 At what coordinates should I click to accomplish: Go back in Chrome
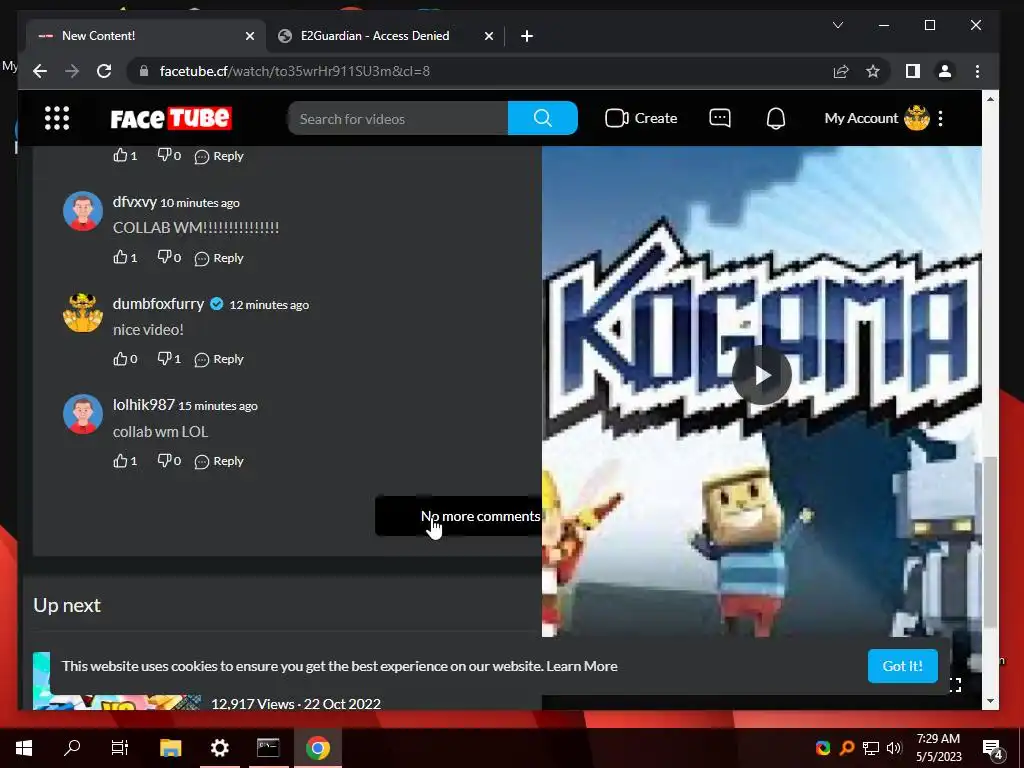click(x=40, y=71)
